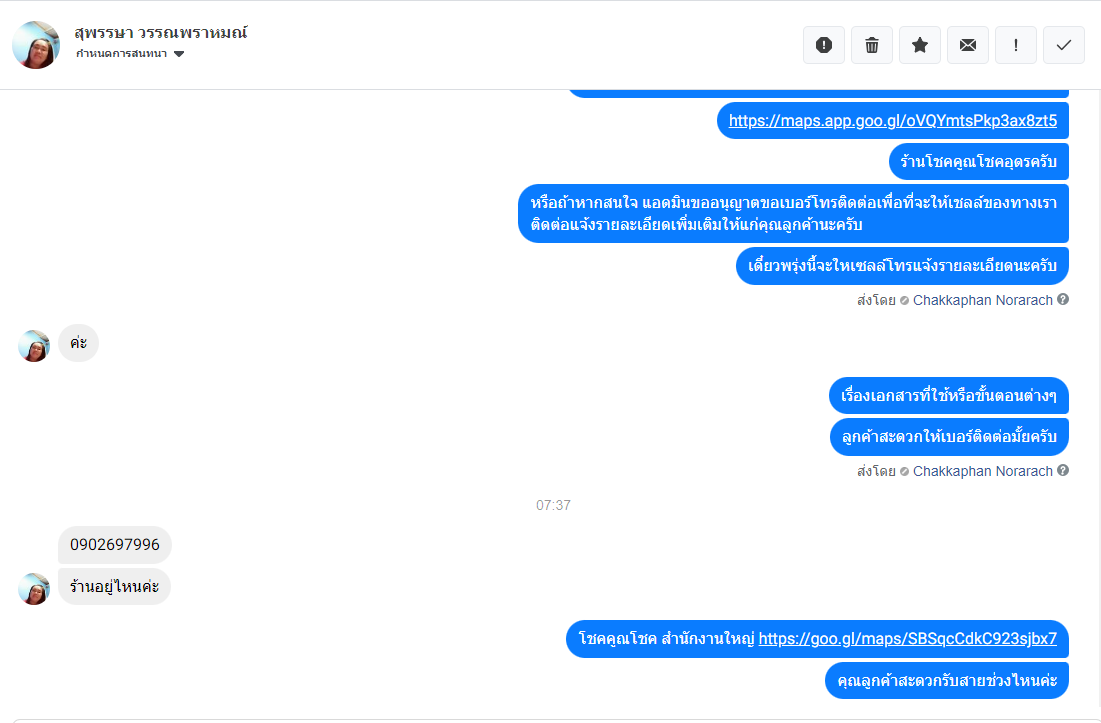Mark conversation unread with envelope icon
Image resolution: width=1101 pixels, height=723 pixels.
[x=968, y=45]
